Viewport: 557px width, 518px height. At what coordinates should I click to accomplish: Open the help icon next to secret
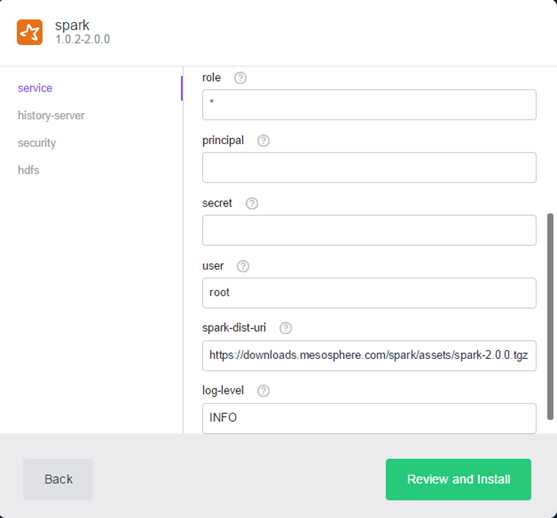252,203
